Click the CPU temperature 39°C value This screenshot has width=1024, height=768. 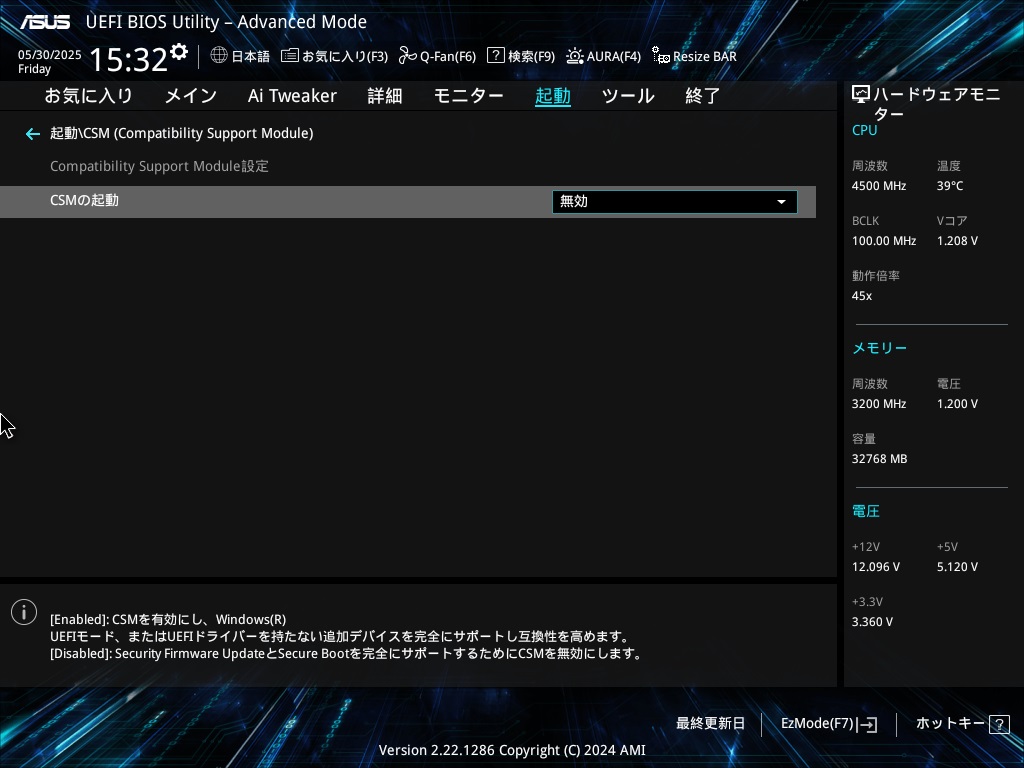tap(950, 186)
